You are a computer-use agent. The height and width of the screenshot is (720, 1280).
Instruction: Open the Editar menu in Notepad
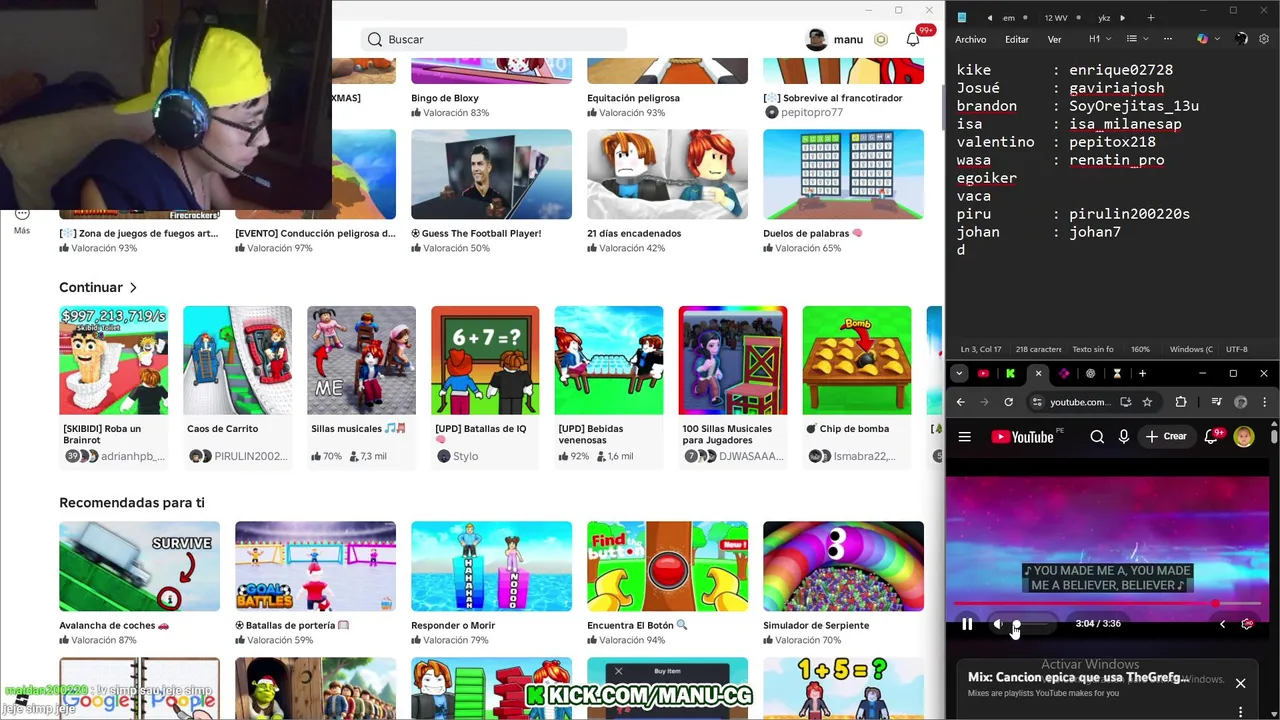(x=1017, y=39)
